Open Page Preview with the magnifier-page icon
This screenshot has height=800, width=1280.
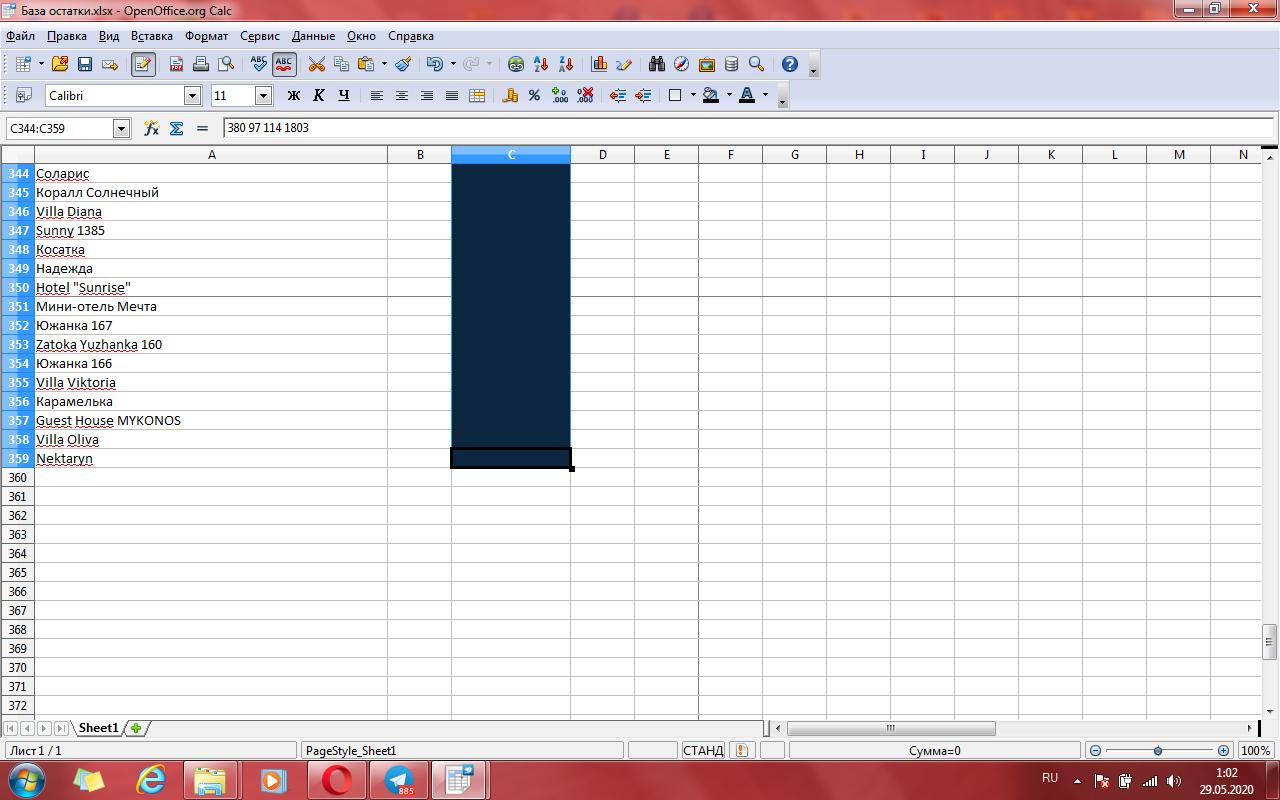(226, 64)
